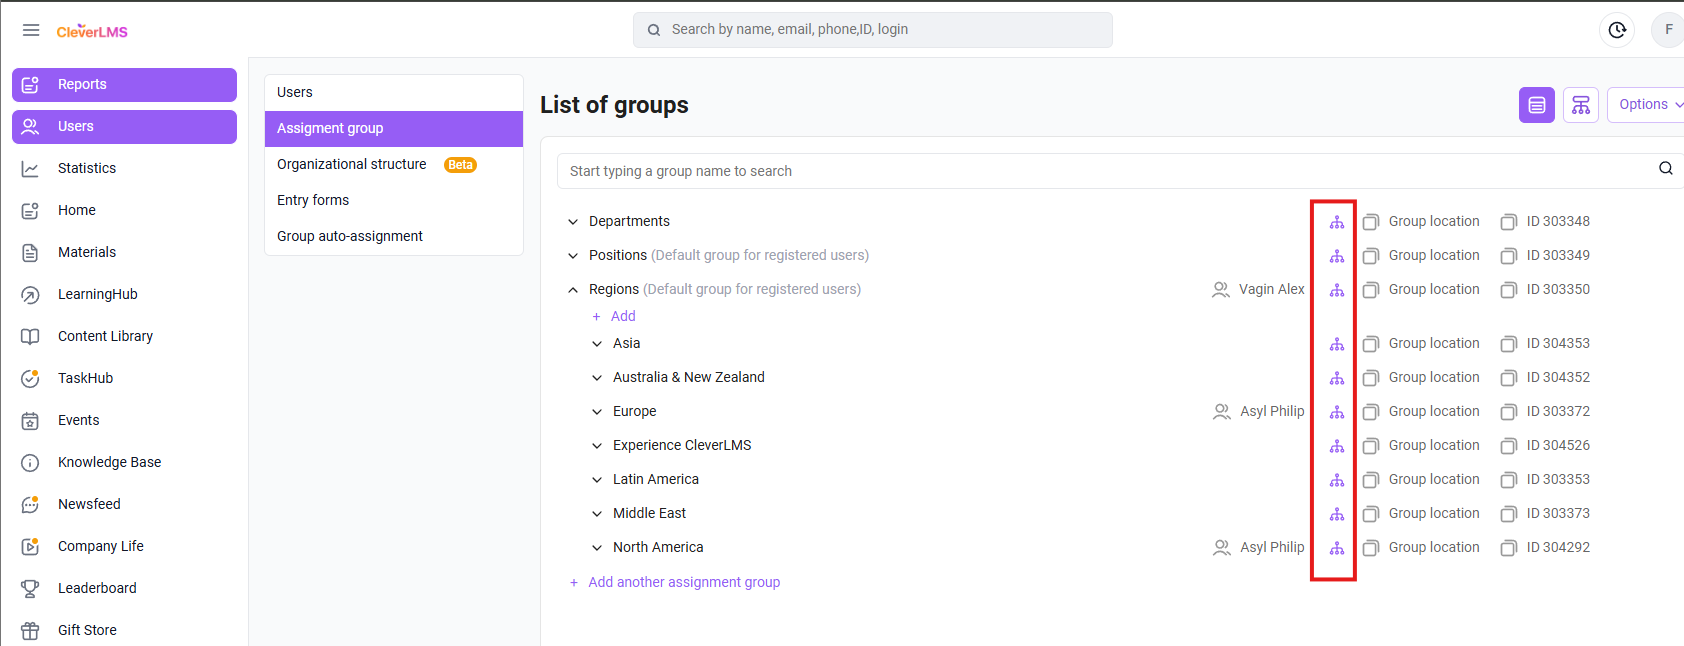The image size is (1684, 646).
Task: Click the hierarchy icon in North America row
Action: tap(1336, 548)
